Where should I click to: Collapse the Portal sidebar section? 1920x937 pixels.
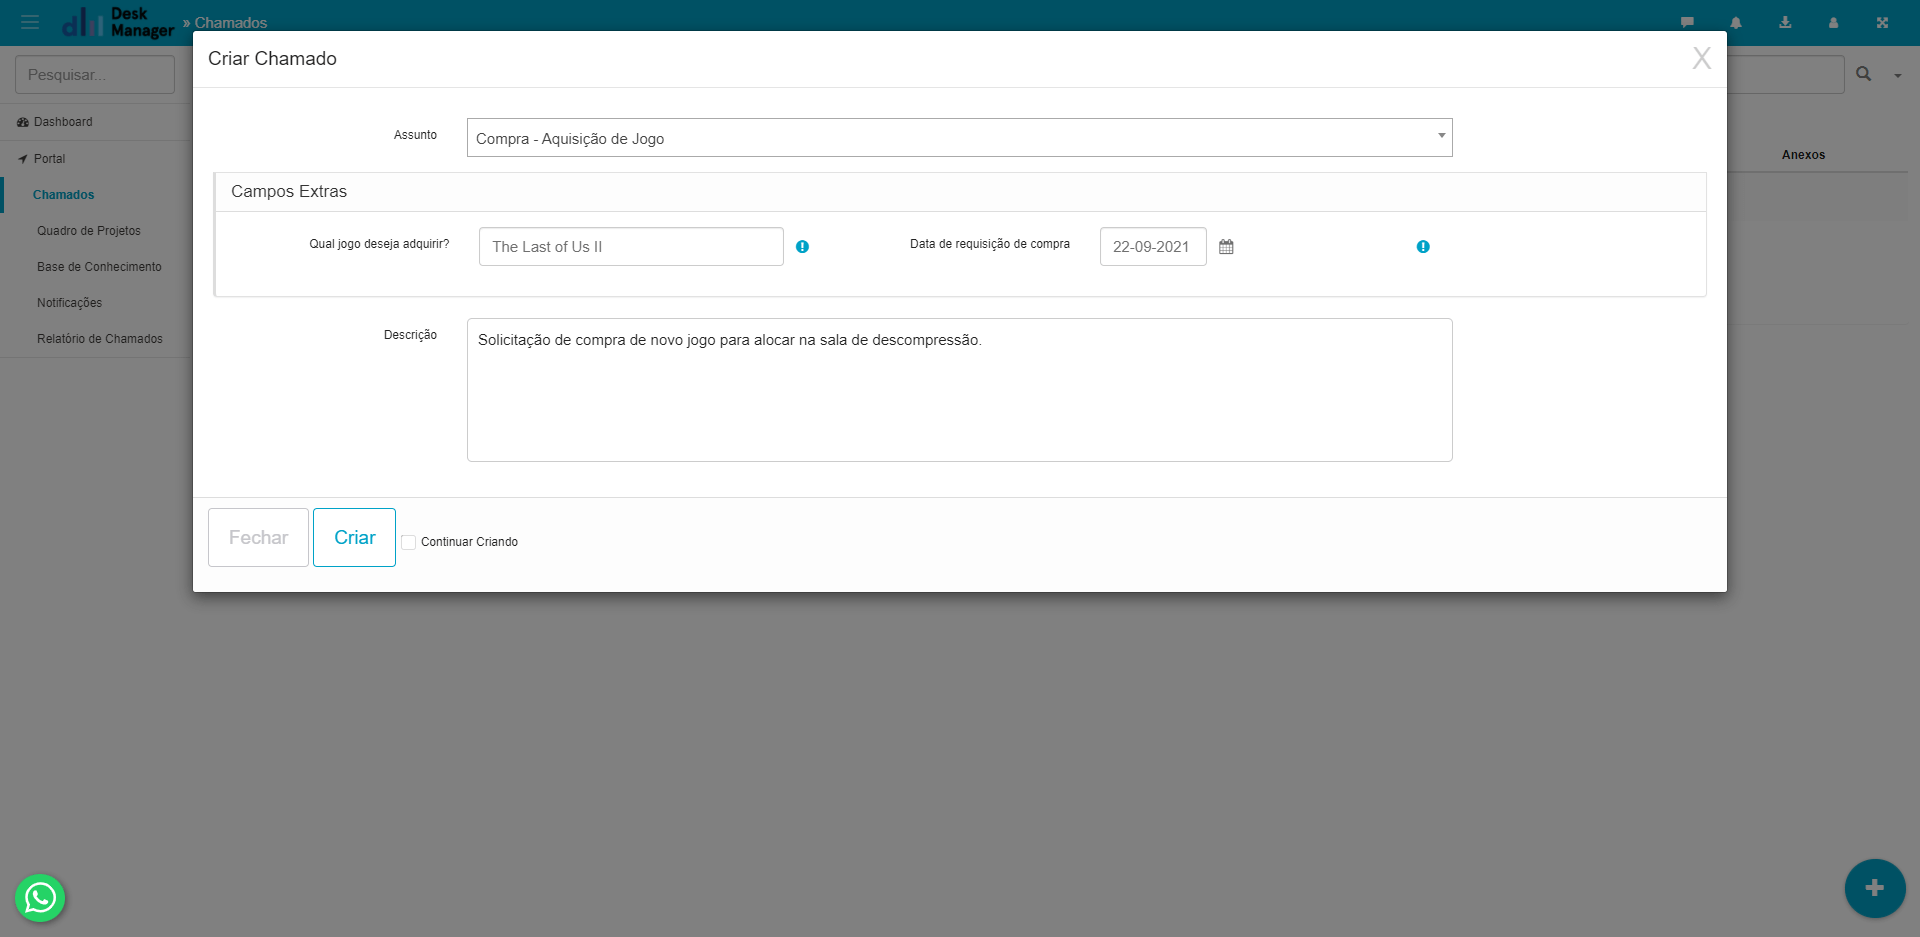click(x=49, y=159)
